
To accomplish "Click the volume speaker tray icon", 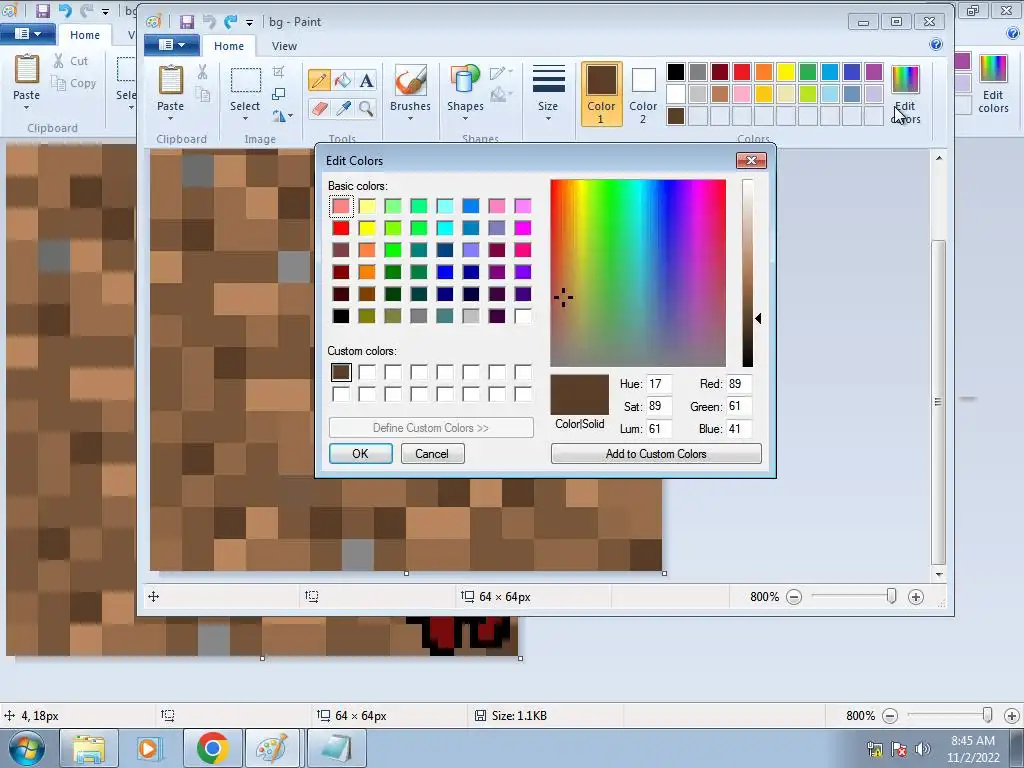I will click(x=922, y=748).
